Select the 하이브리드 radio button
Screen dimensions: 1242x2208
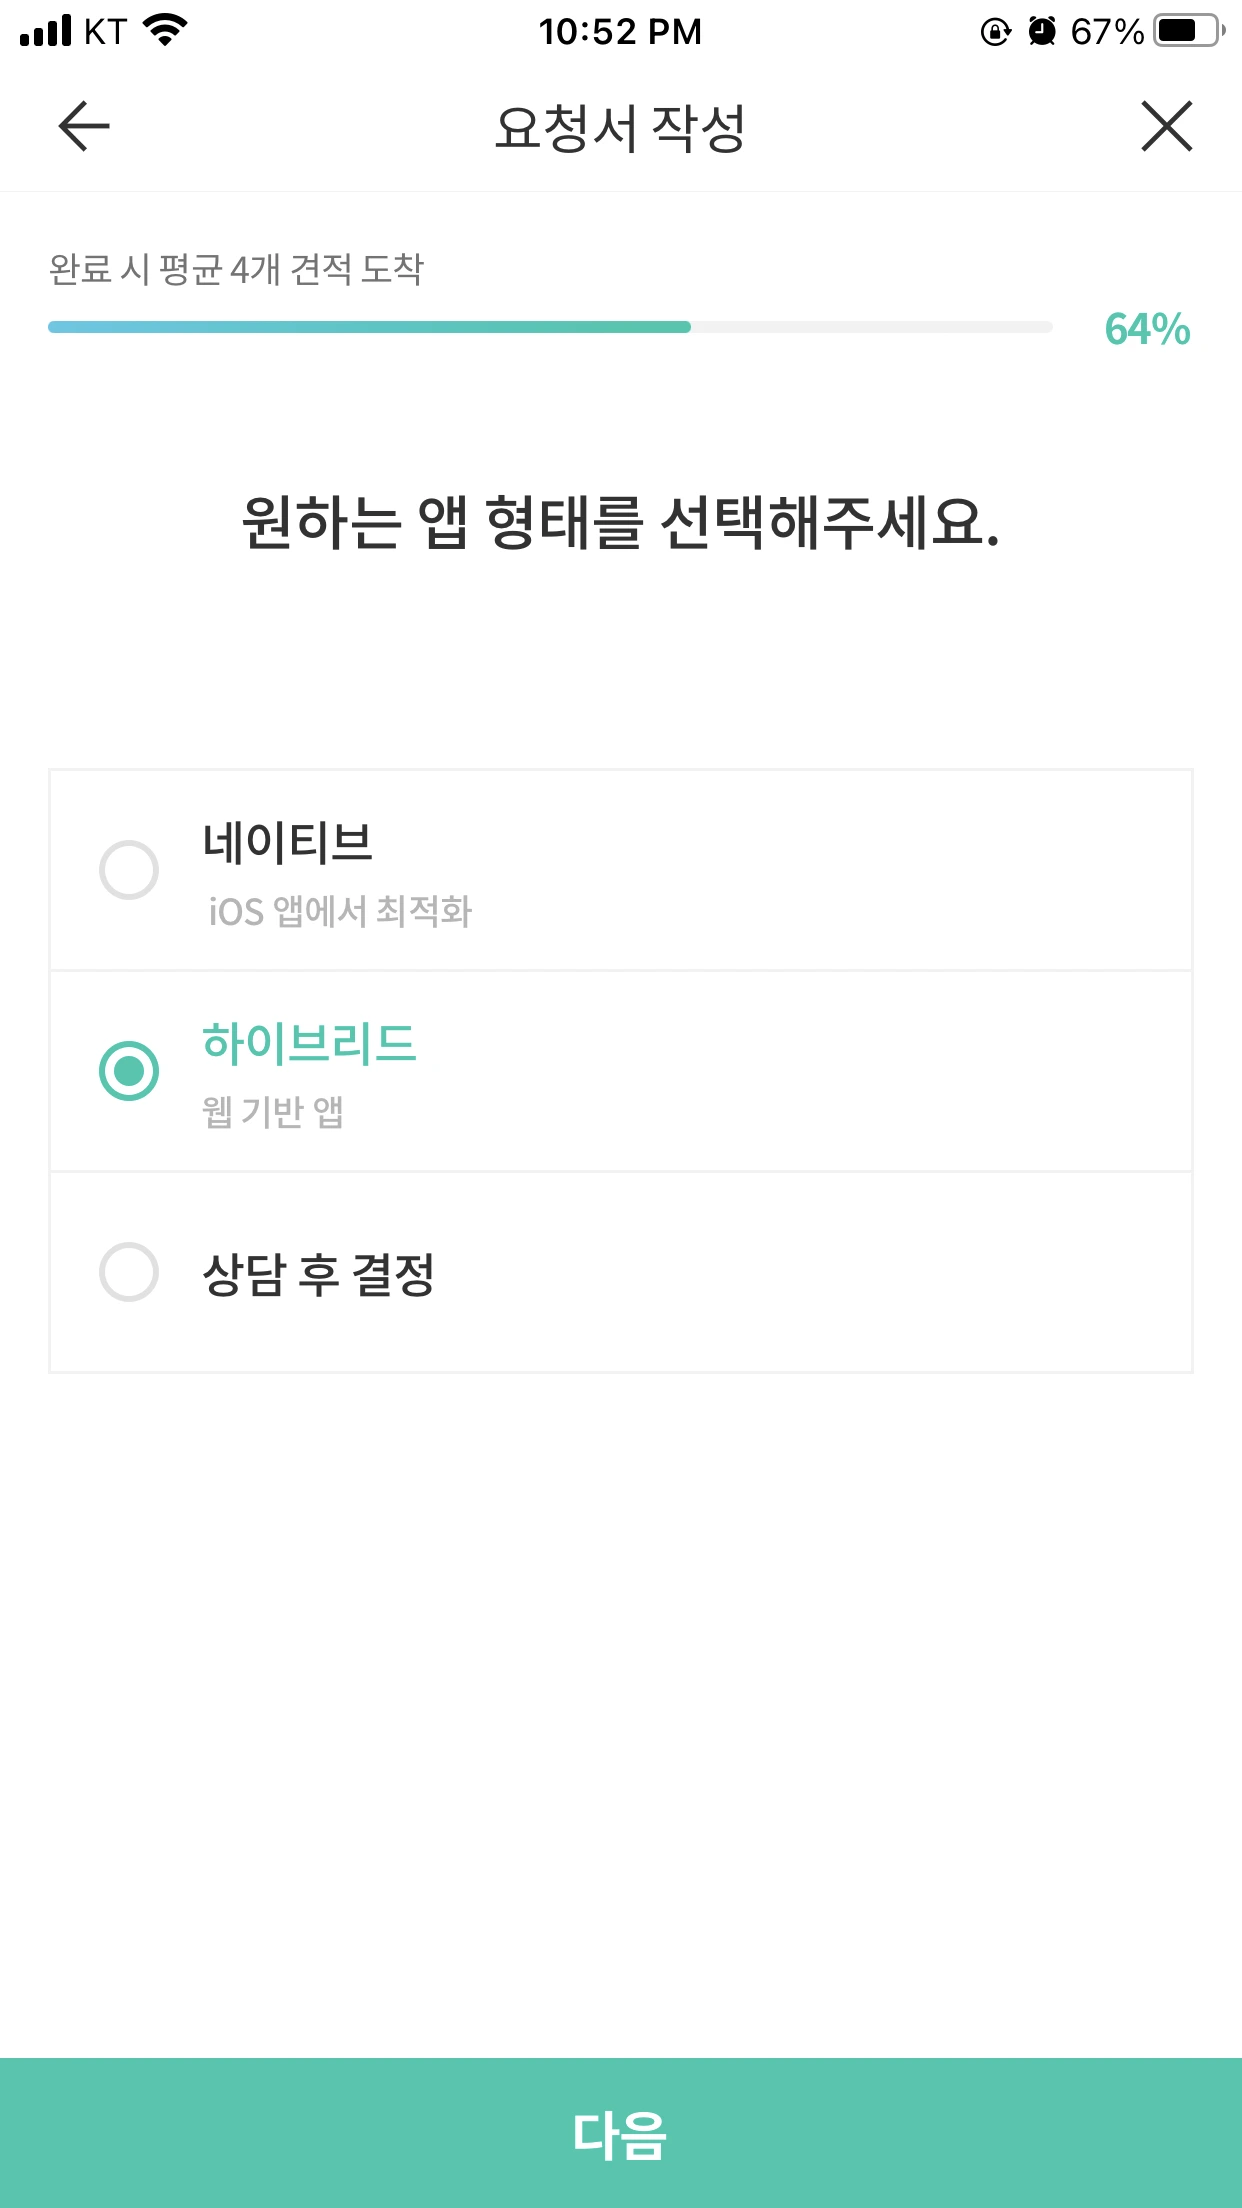point(129,1071)
